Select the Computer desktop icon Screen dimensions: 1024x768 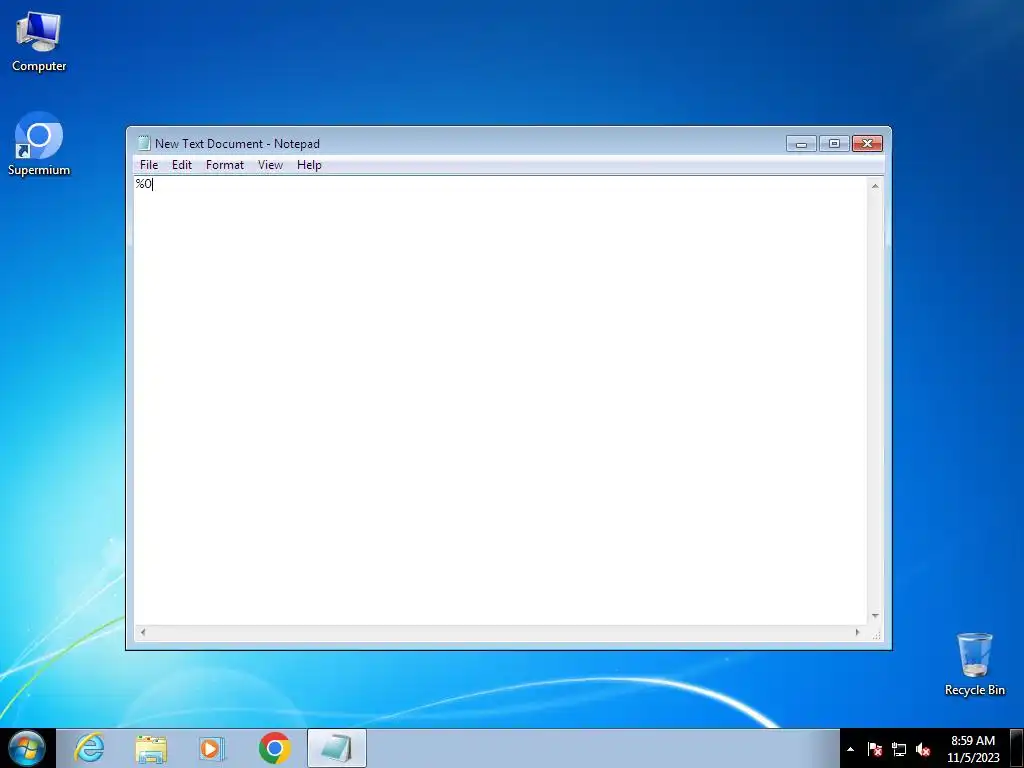39,42
